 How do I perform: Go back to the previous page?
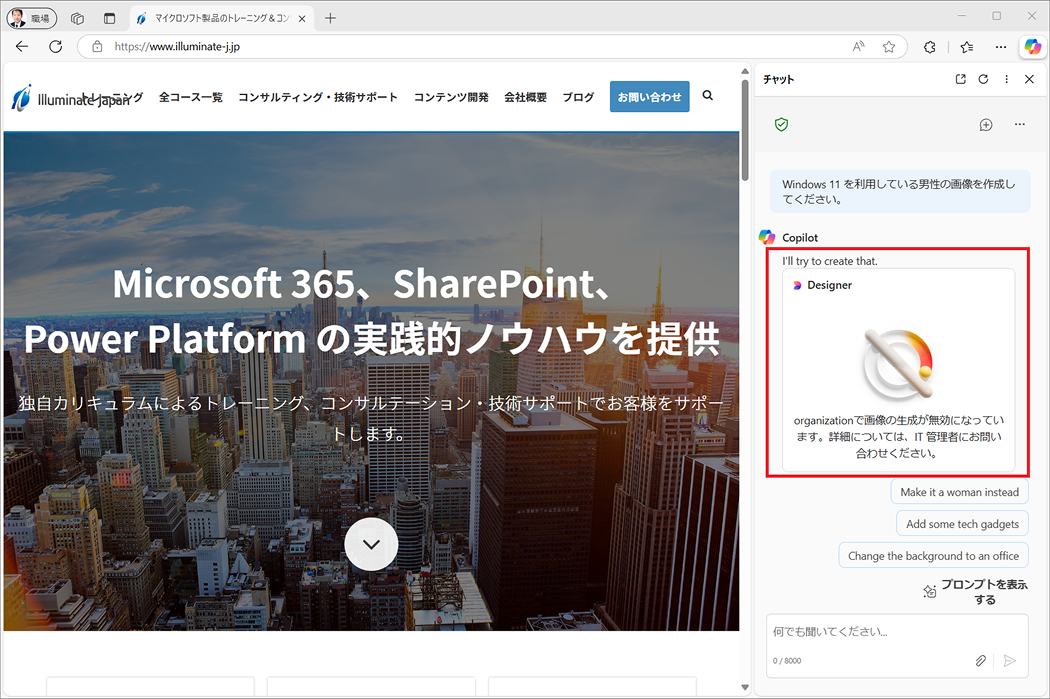(x=22, y=46)
